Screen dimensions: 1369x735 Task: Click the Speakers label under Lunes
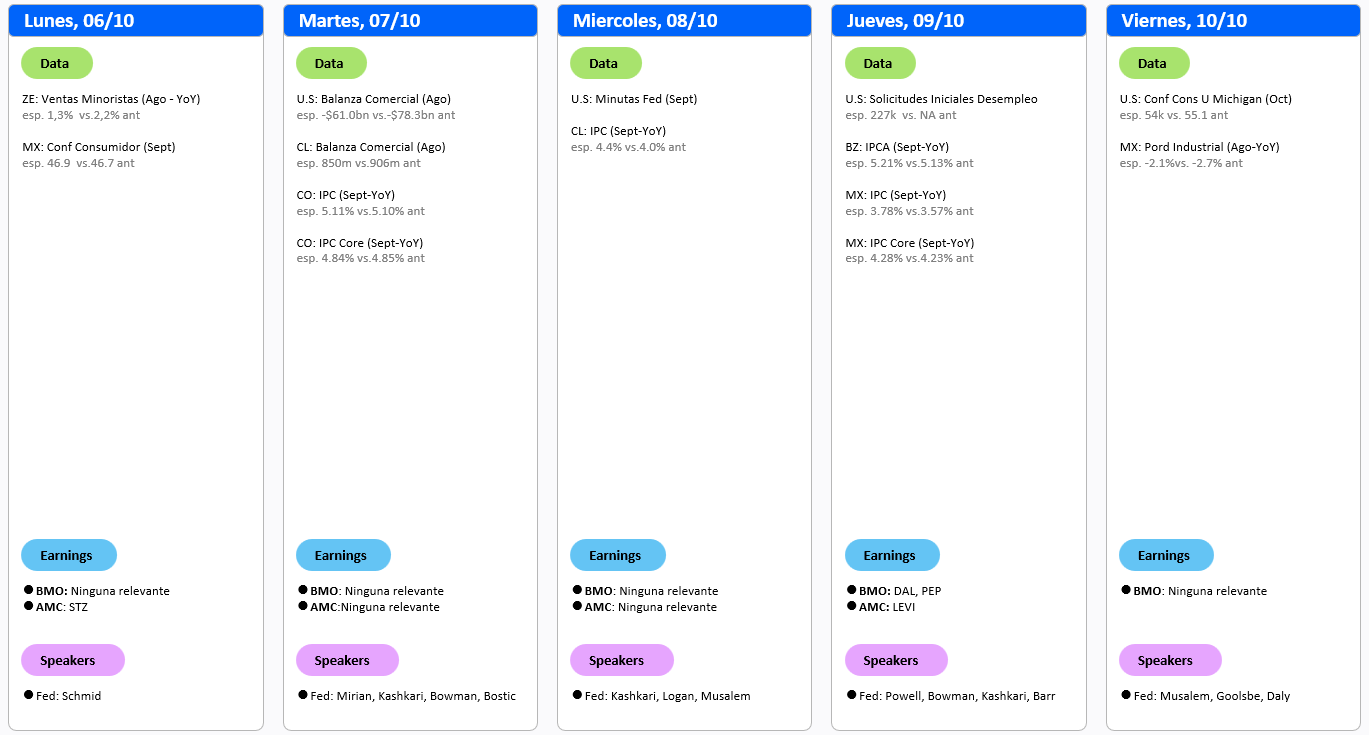[72, 660]
